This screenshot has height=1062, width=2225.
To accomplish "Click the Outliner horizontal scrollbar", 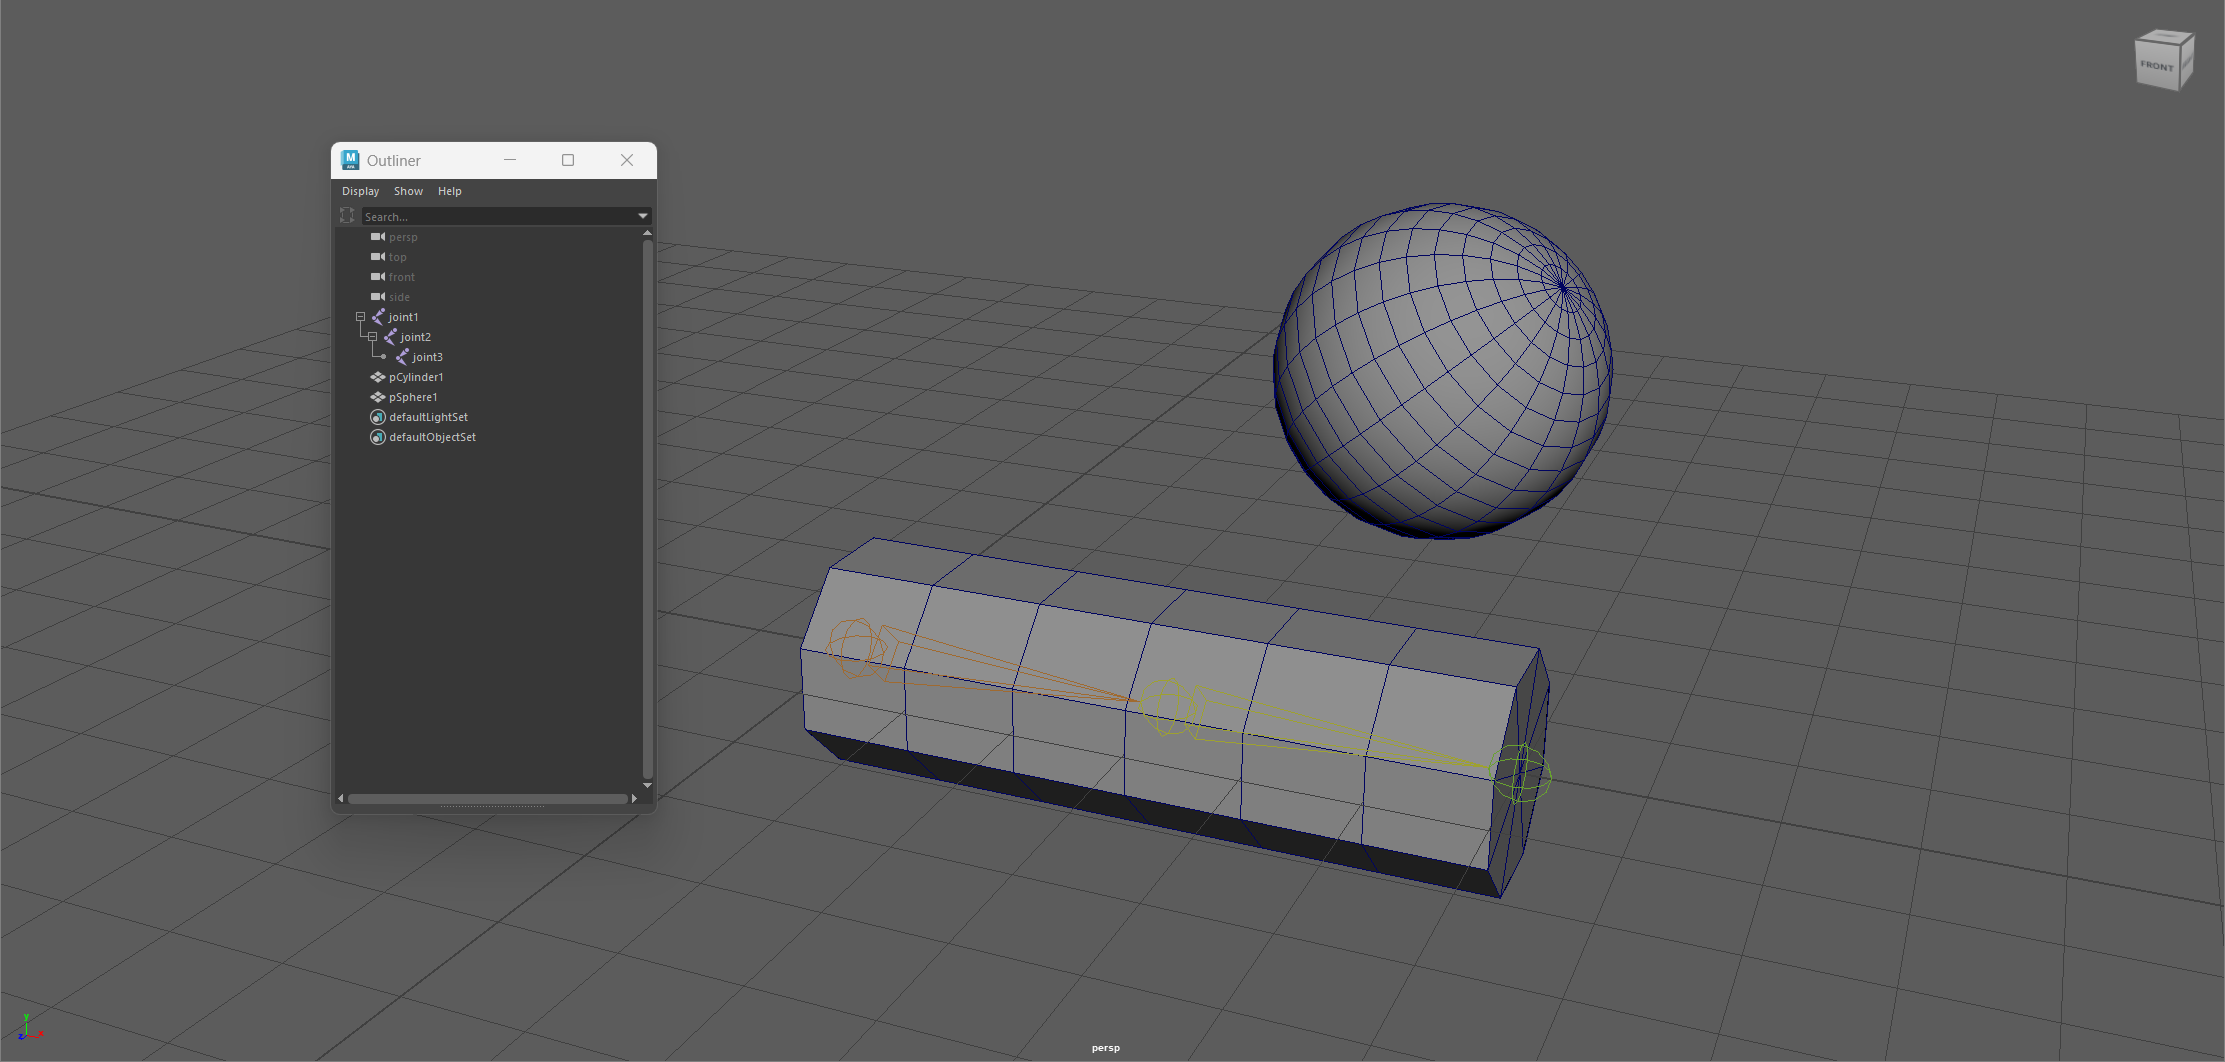I will [x=487, y=798].
